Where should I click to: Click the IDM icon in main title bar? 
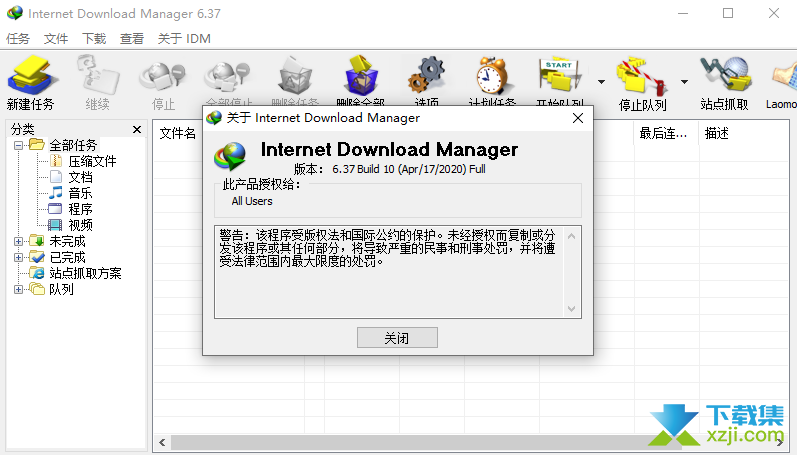pyautogui.click(x=15, y=13)
